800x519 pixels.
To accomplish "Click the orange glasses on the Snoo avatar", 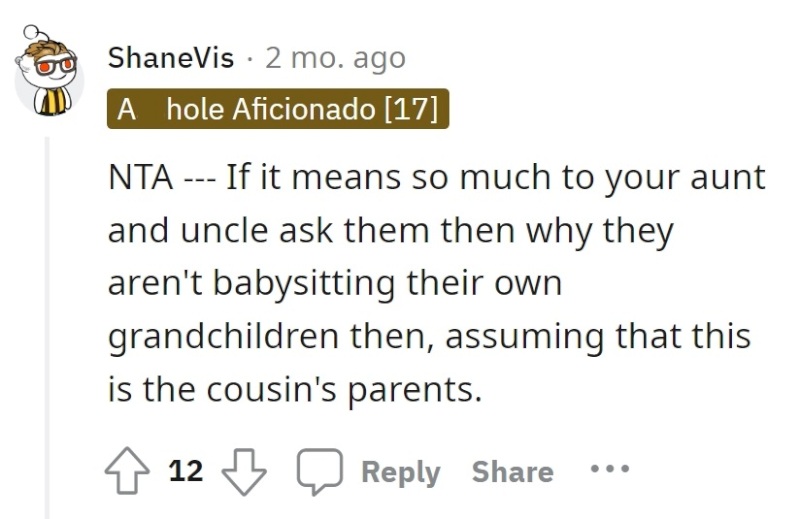I will pyautogui.click(x=55, y=66).
